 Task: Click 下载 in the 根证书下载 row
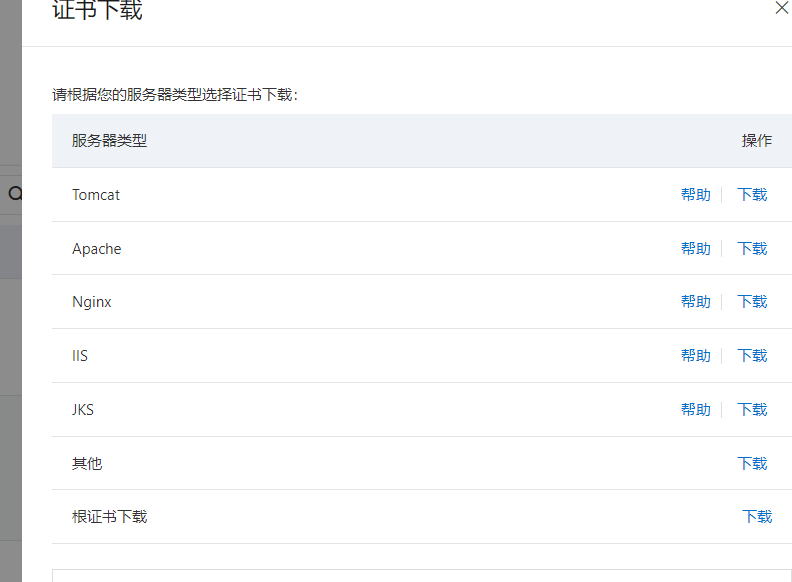click(x=757, y=516)
